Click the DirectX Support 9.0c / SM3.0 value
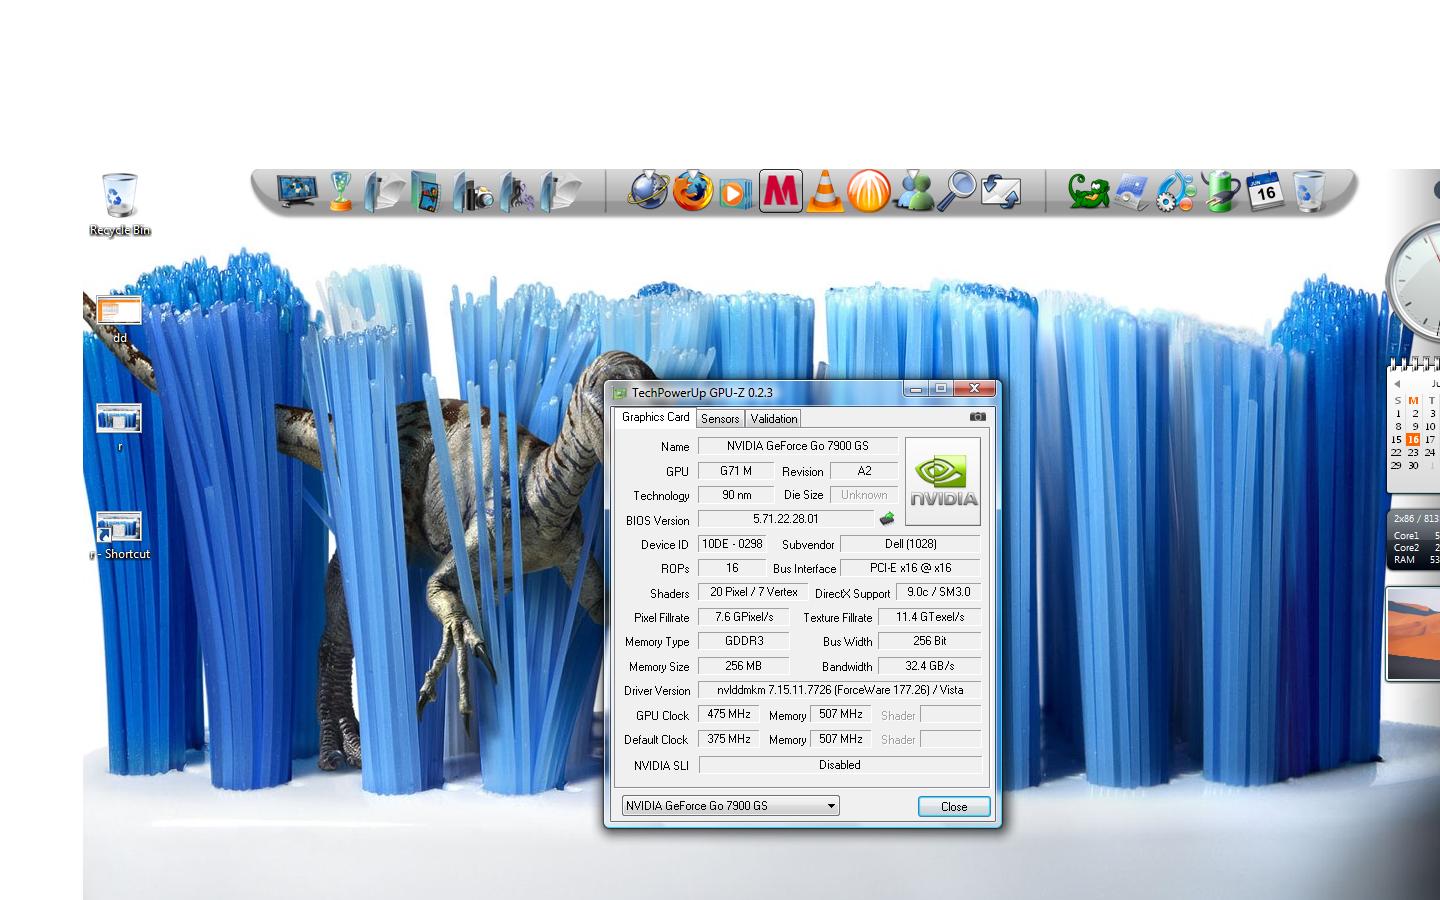This screenshot has width=1440, height=900. point(938,592)
